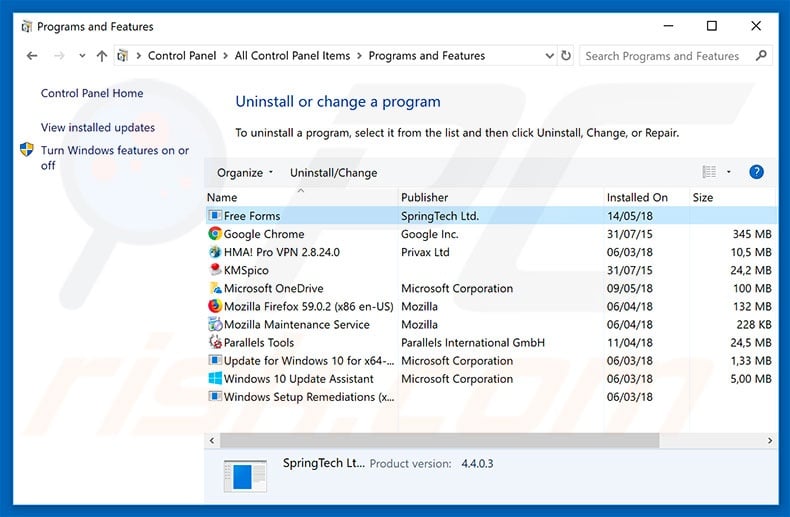Screen dimensions: 790x517
Task: Click the Privax Ltd publisher cell
Action: (x=425, y=252)
